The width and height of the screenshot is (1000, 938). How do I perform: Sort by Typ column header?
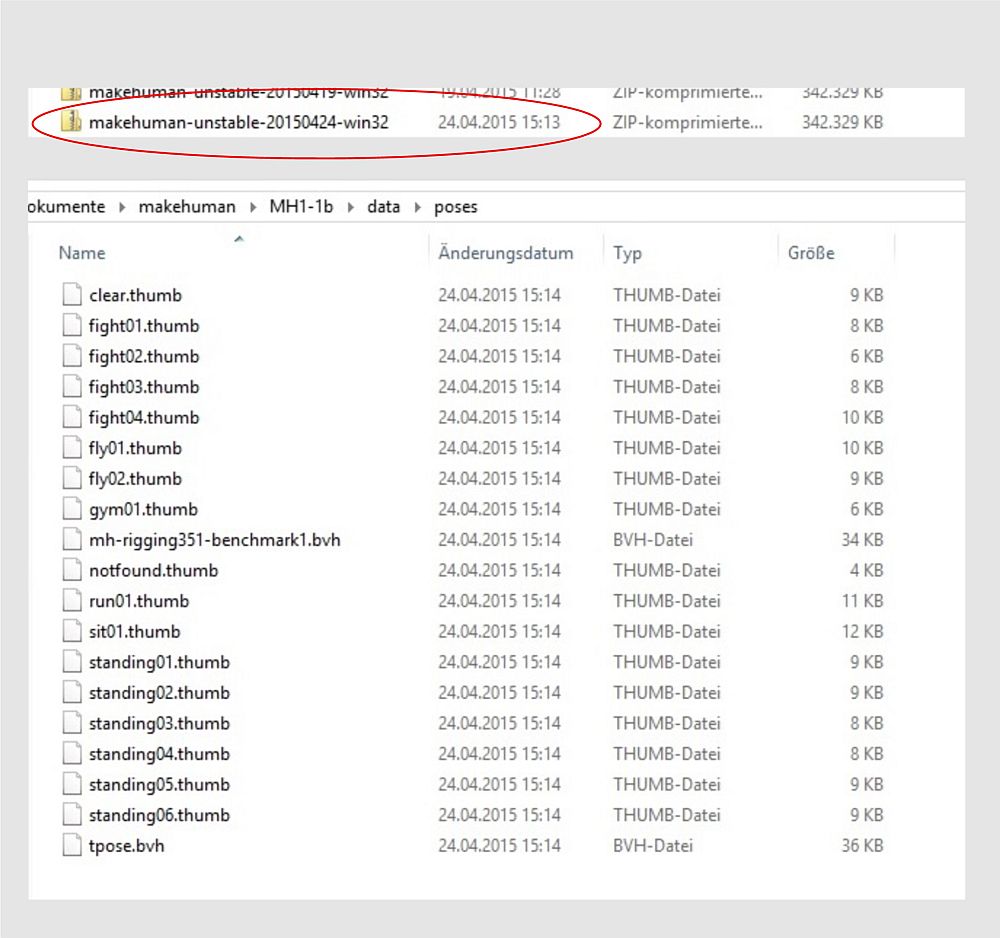[x=628, y=254]
